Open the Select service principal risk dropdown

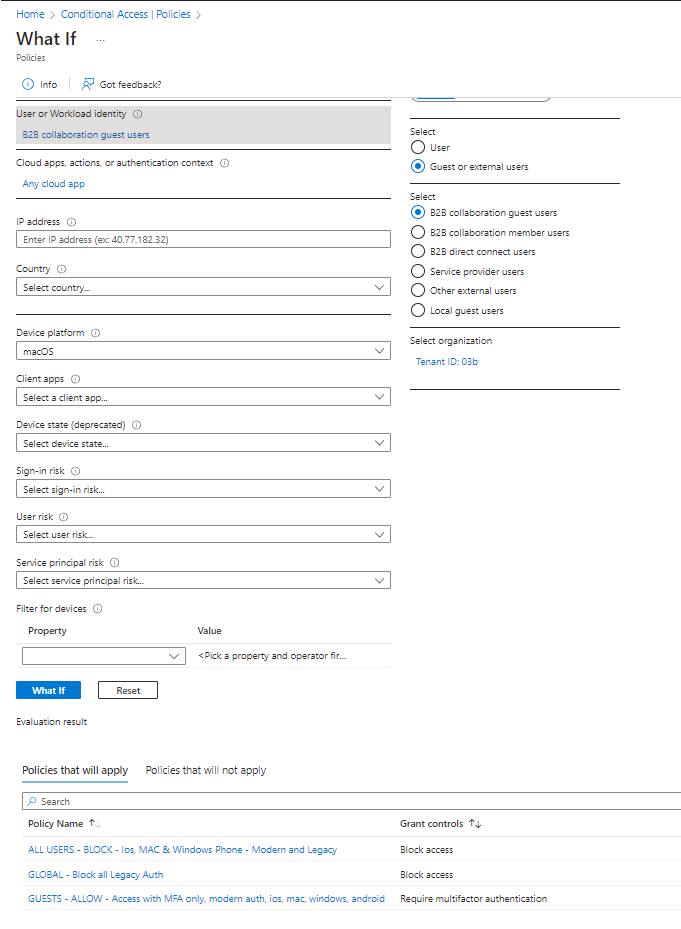(203, 581)
